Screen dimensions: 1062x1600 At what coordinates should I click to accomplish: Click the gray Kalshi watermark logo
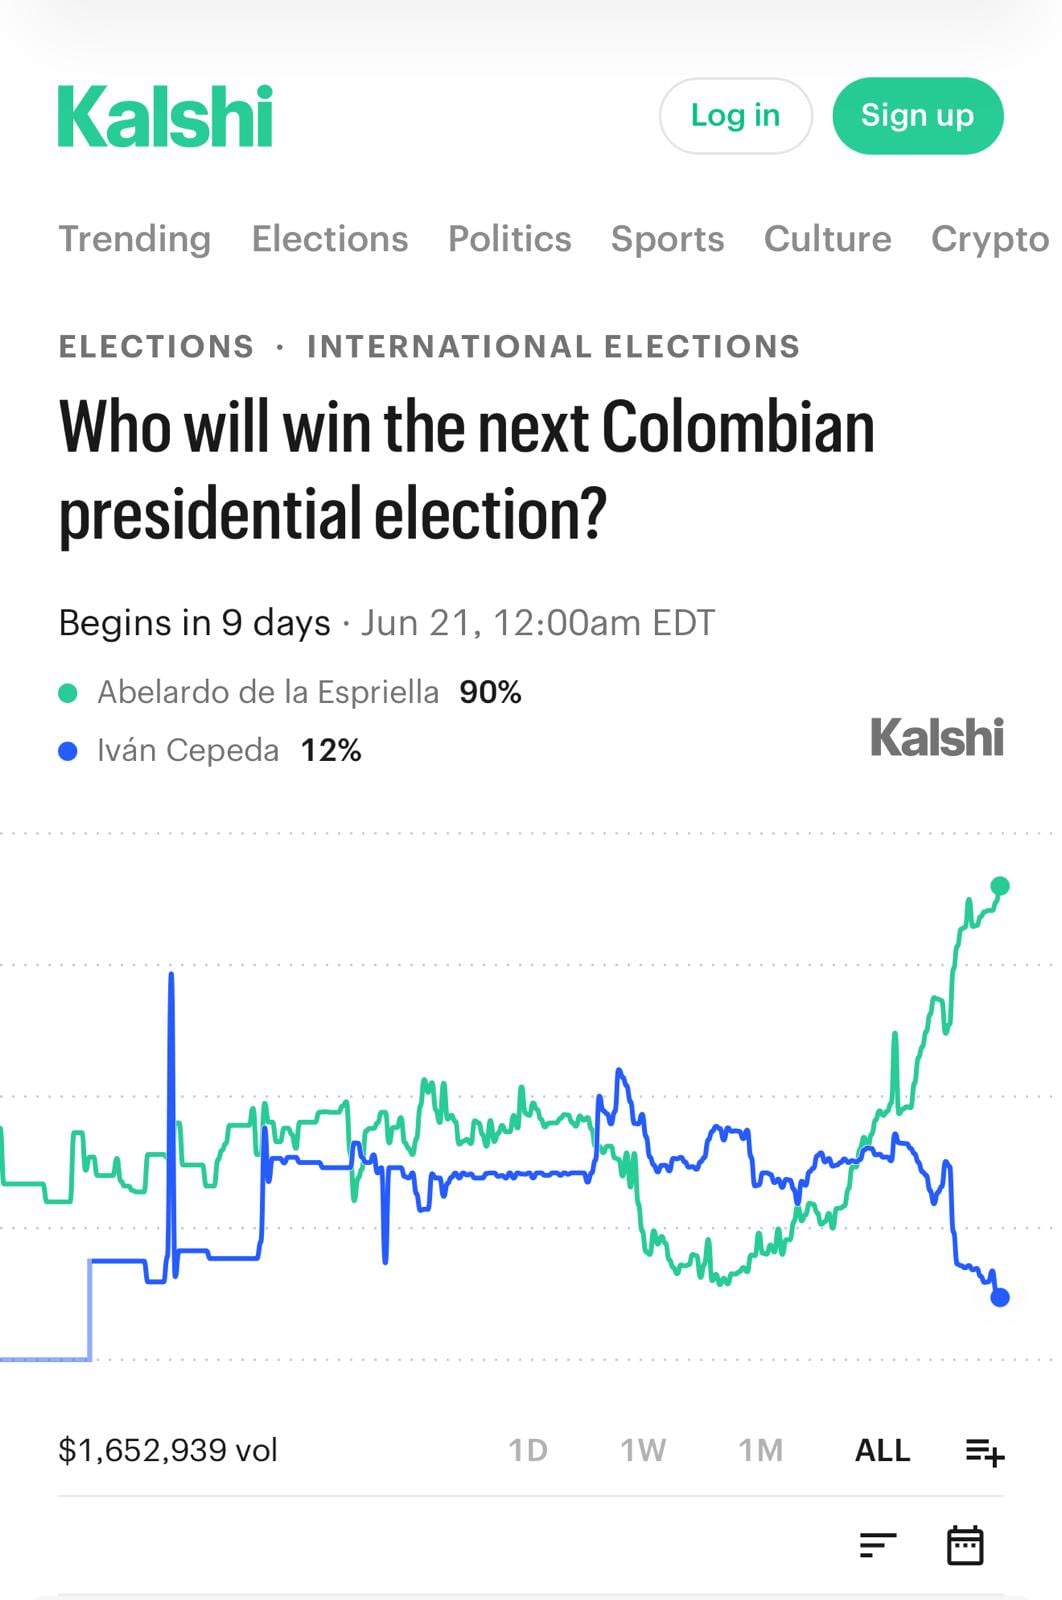tap(937, 738)
